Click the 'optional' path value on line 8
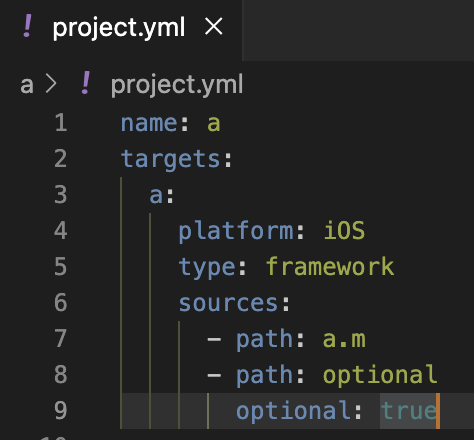 click(x=380, y=375)
